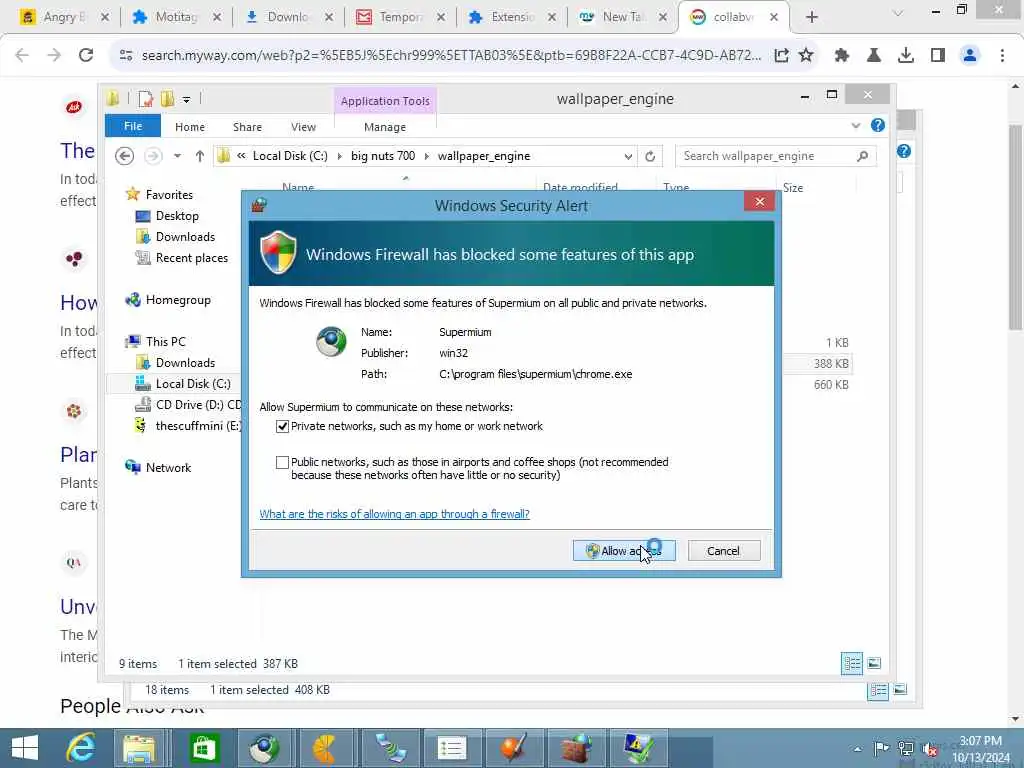Open File menu in Explorer ribbon
The width and height of the screenshot is (1024, 768).
pos(133,126)
